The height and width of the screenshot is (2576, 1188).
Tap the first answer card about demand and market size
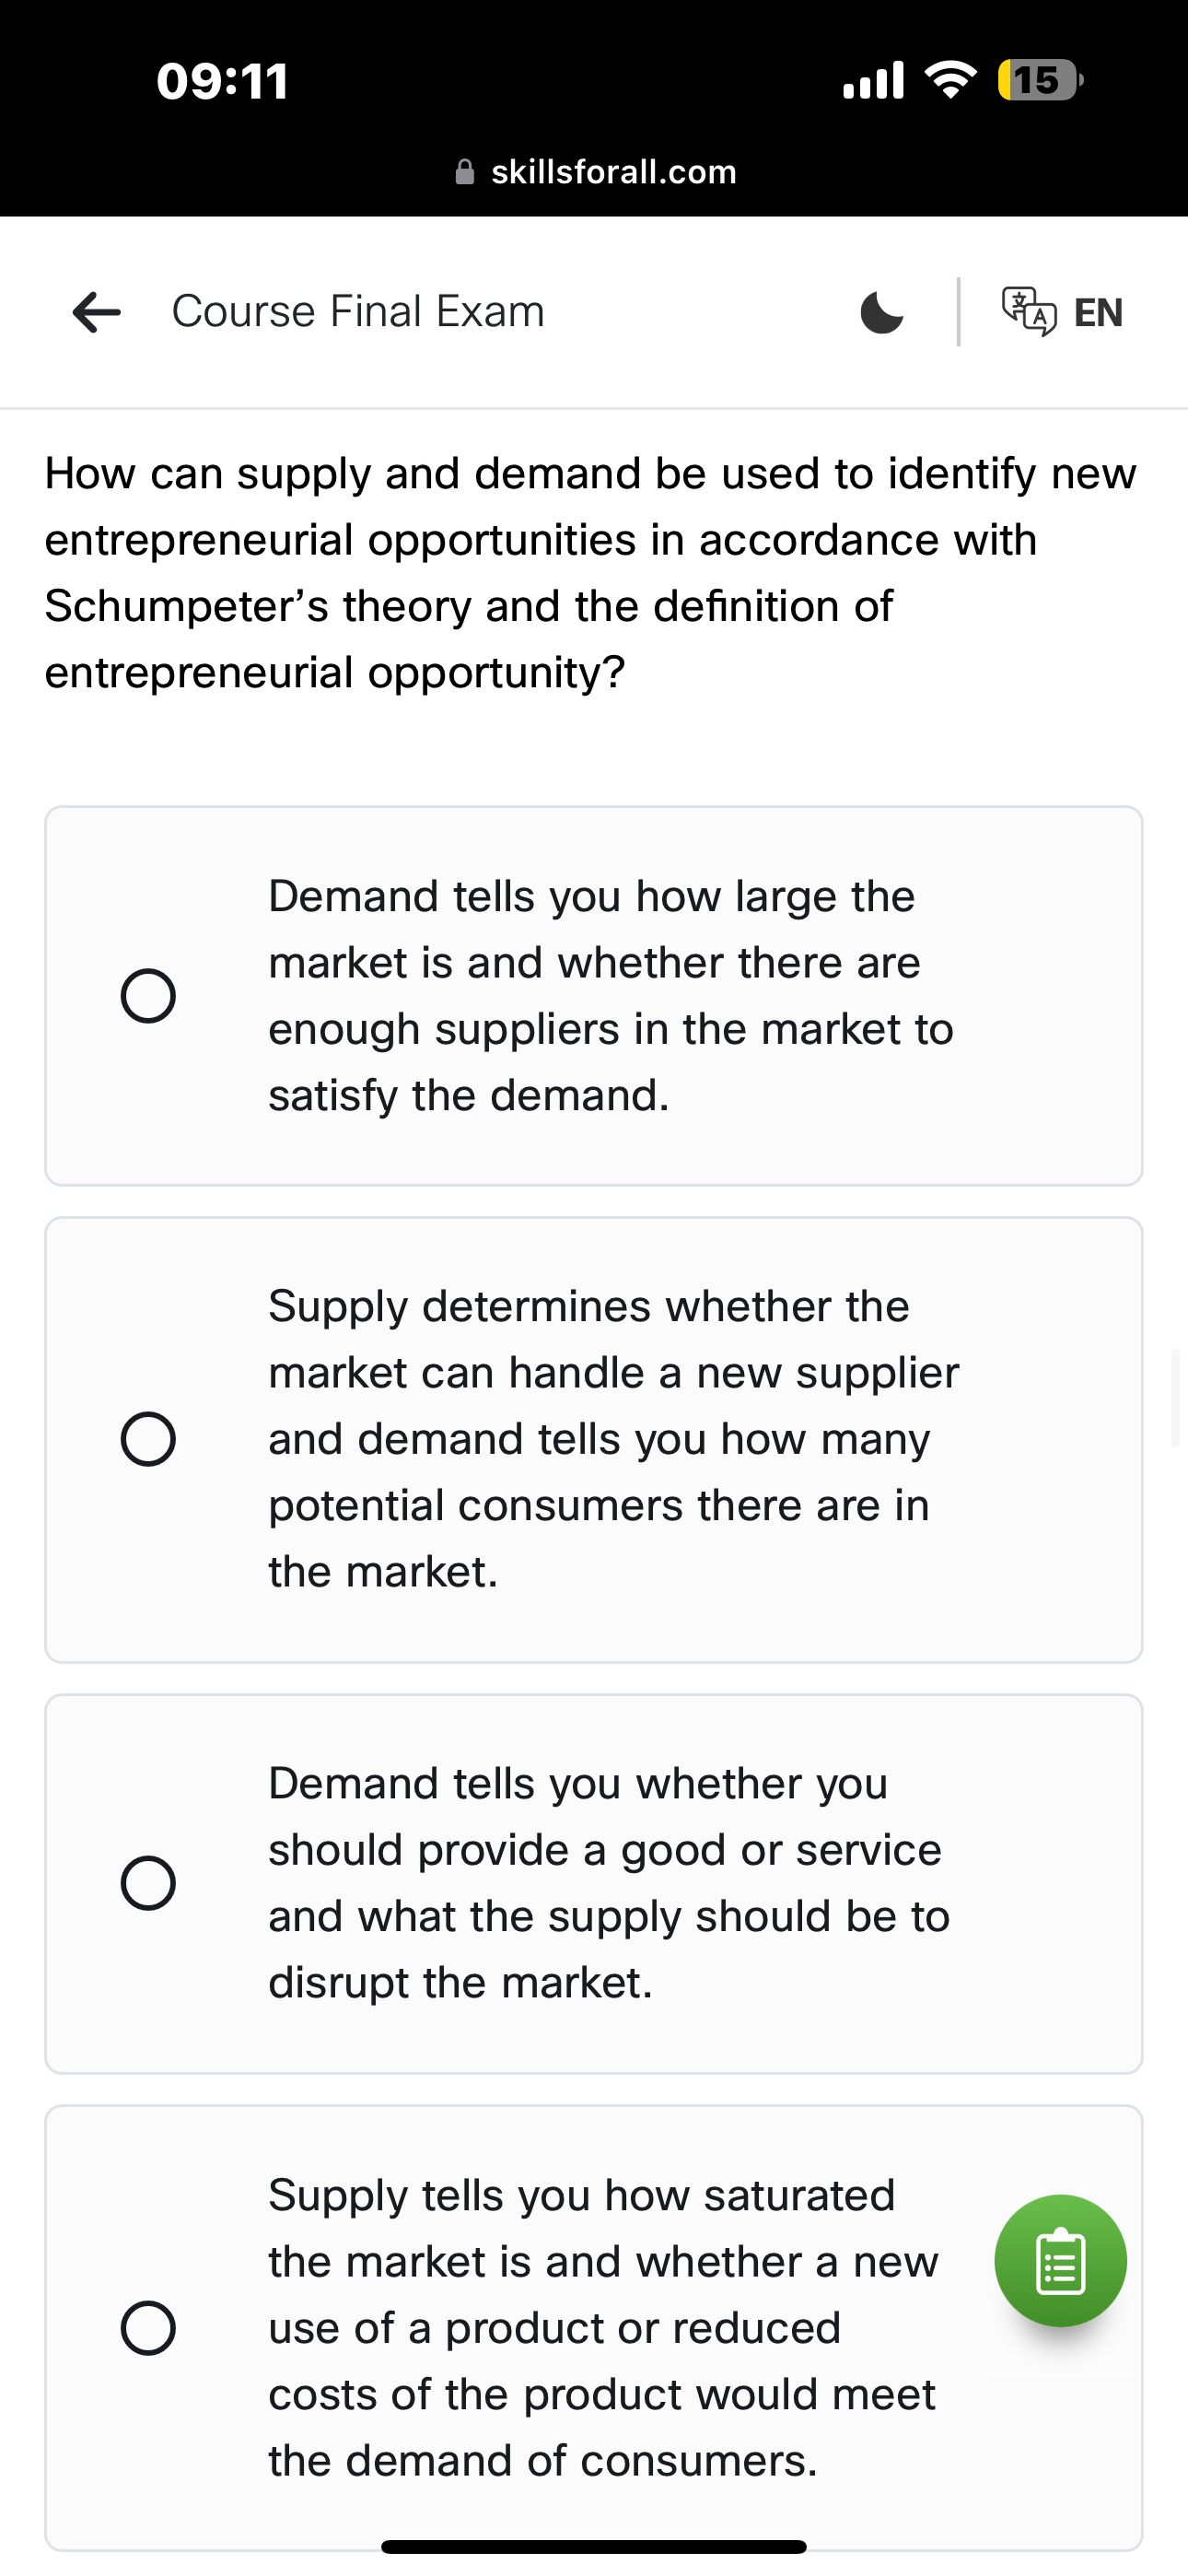click(593, 994)
